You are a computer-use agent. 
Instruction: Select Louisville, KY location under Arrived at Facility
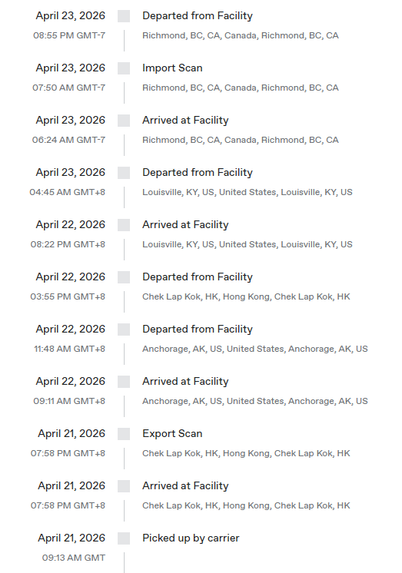[x=247, y=244]
